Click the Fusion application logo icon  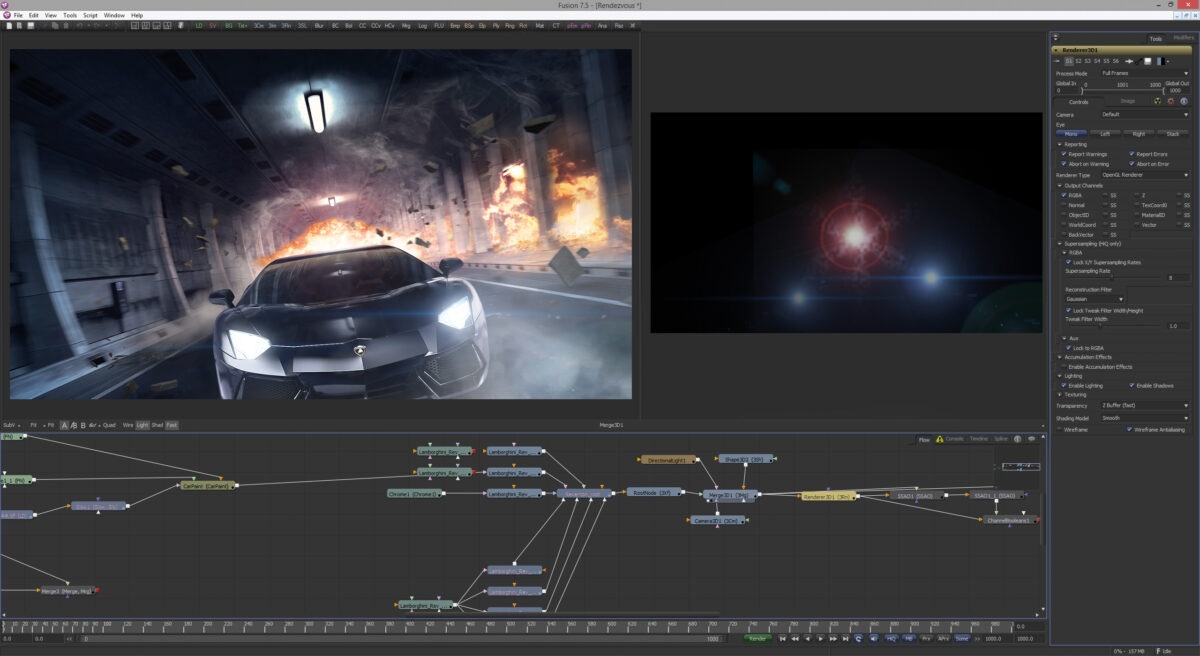(6, 16)
